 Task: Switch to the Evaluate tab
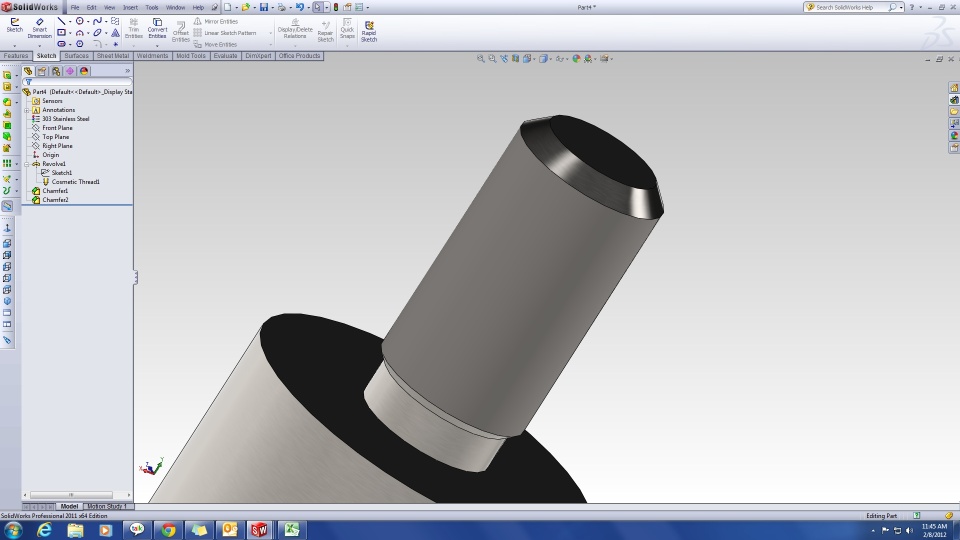coord(225,56)
